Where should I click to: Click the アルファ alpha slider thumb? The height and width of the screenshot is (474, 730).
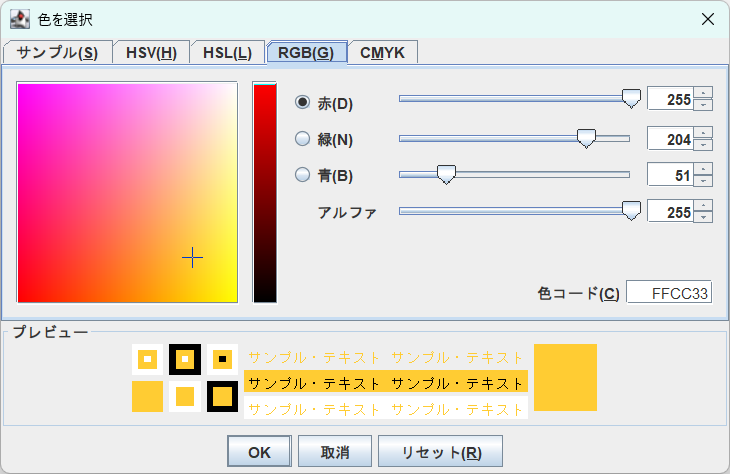click(x=631, y=211)
